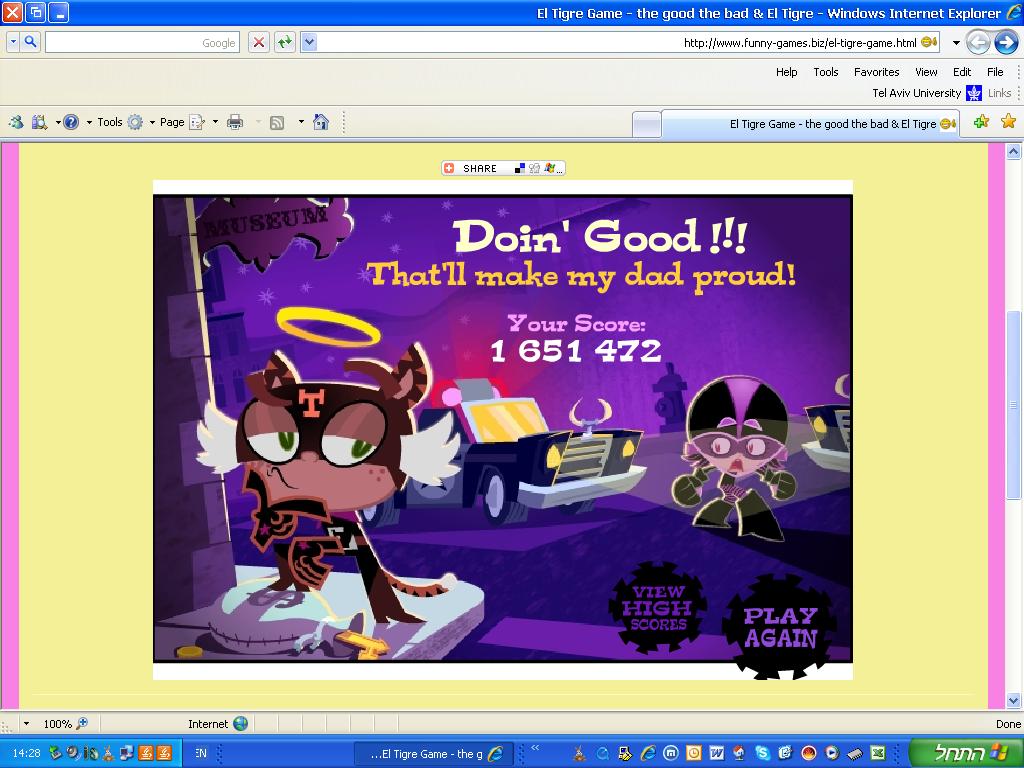
Task: Click the Research toolbar icon
Action: pyautogui.click(x=39, y=122)
